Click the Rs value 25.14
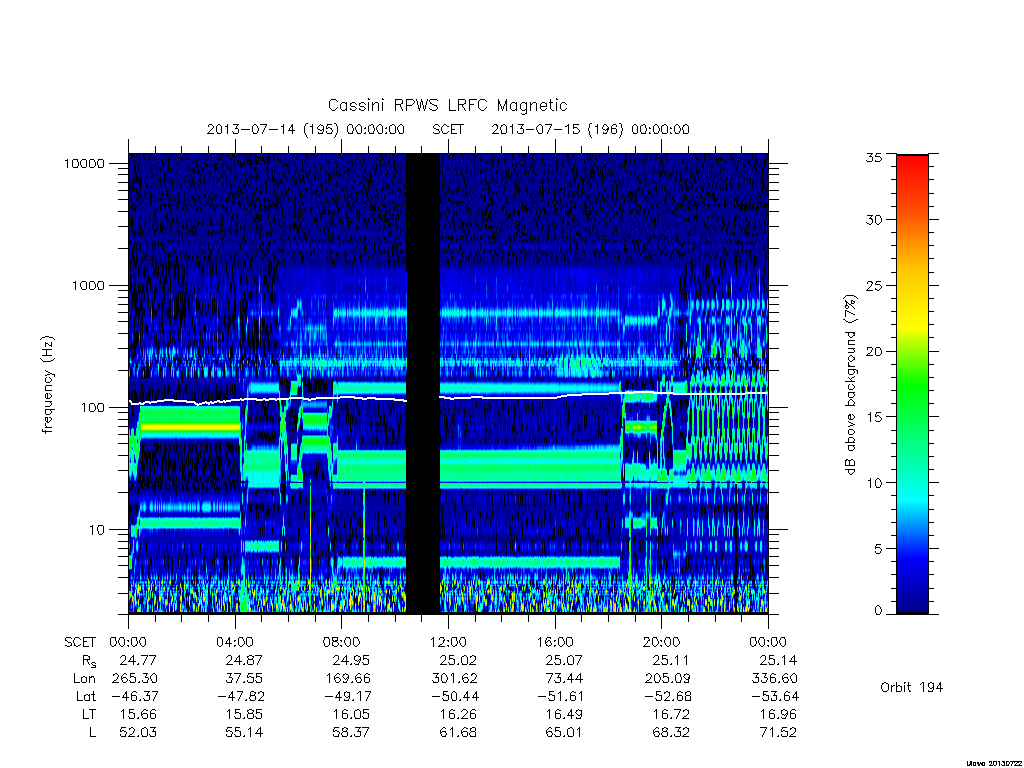This screenshot has height=768, width=1024. 778,660
